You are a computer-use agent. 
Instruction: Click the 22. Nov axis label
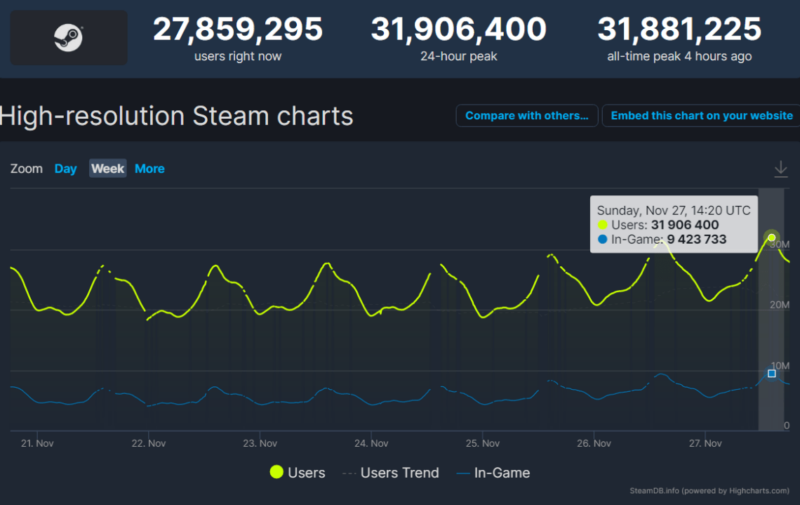coord(148,443)
